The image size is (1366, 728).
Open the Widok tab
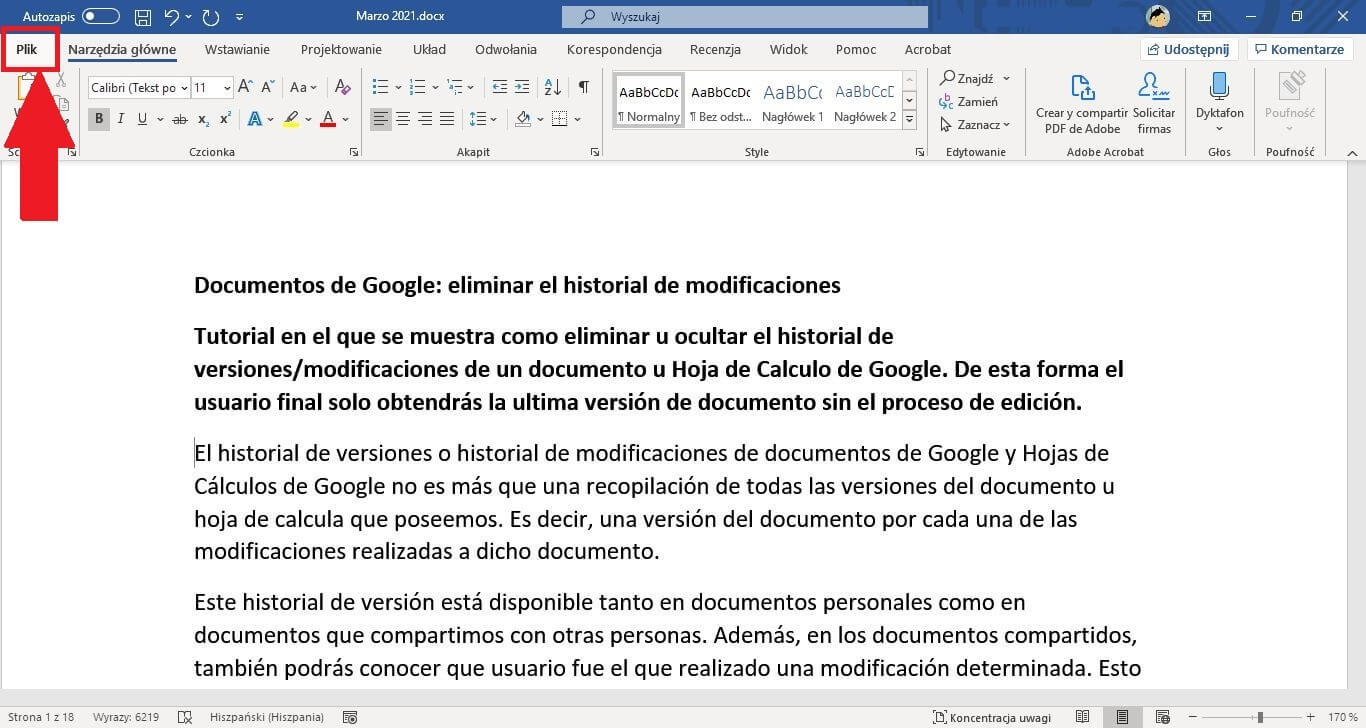(789, 49)
